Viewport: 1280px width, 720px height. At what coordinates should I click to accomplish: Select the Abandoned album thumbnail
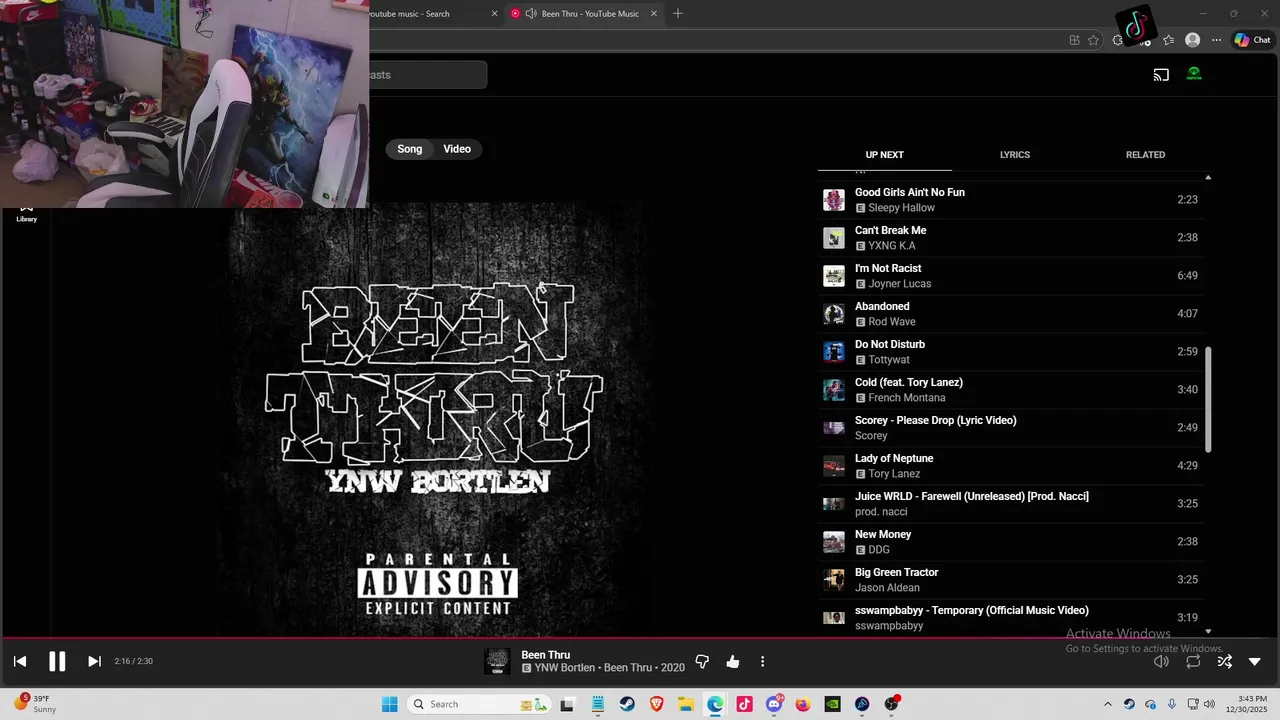[x=834, y=314]
